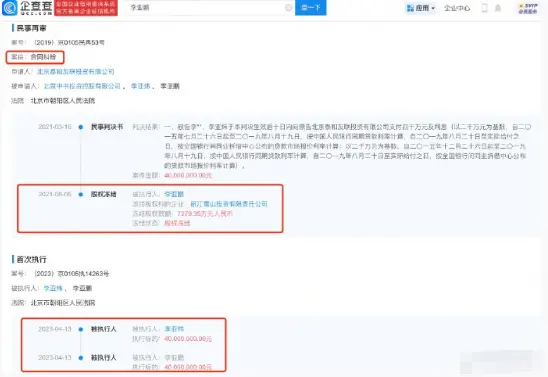Select the timeline dot dated 2021-03-16
Viewport: 548px width, 377px height.
pyautogui.click(x=81, y=127)
